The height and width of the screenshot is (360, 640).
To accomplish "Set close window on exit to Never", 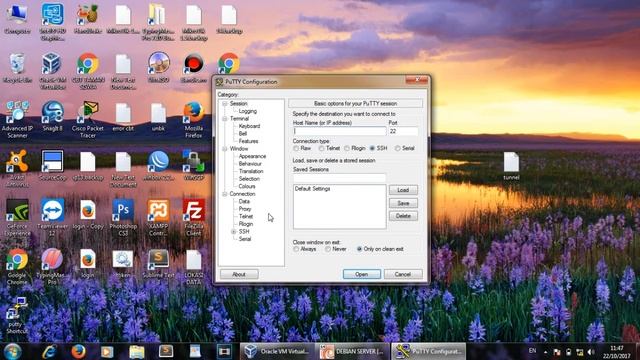I will click(x=328, y=249).
